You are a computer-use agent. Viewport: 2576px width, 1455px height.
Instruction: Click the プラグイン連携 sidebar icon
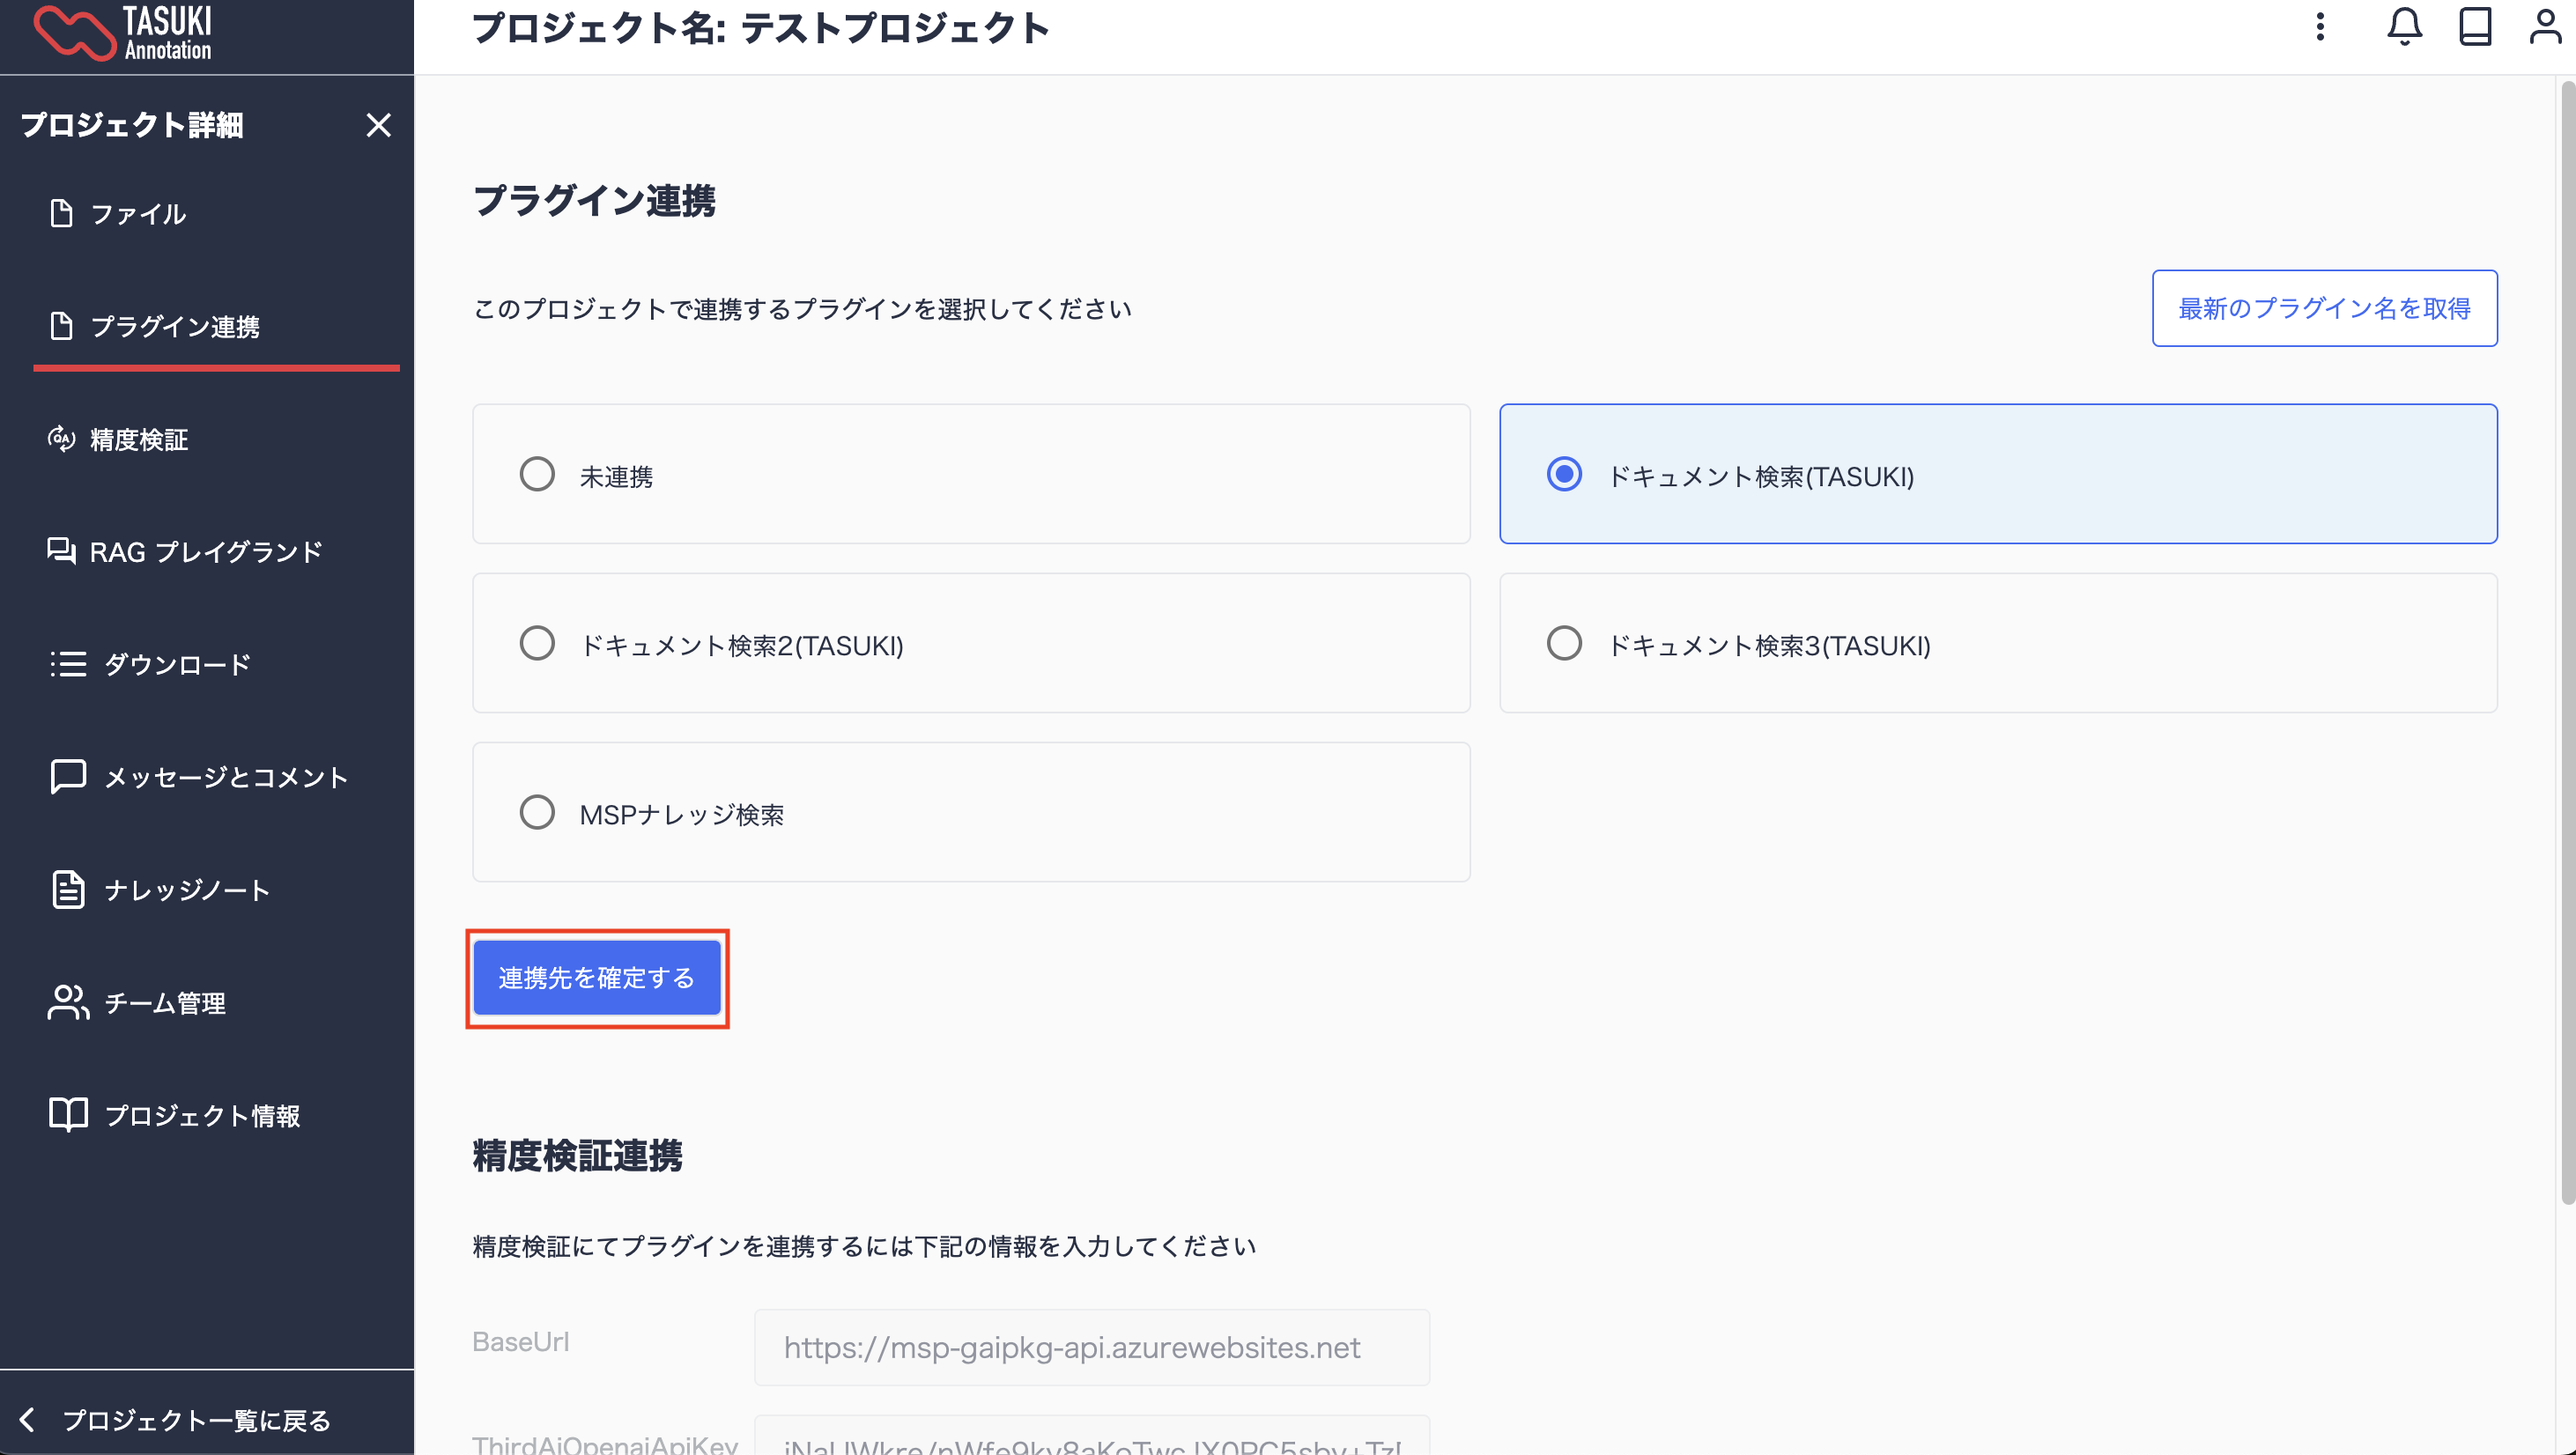click(x=61, y=326)
